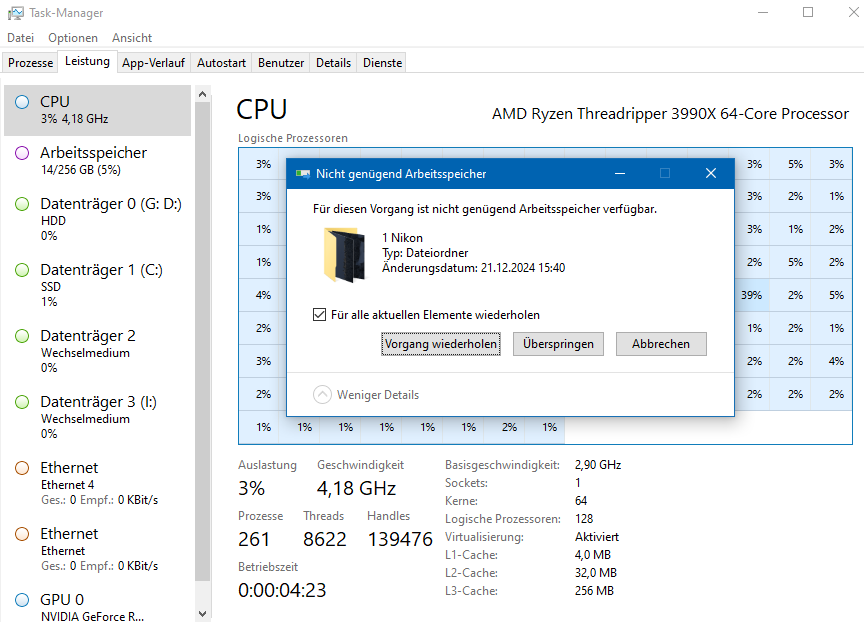Collapse details with Weniger Details chevron
Viewport: 864px width, 635px height.
322,395
